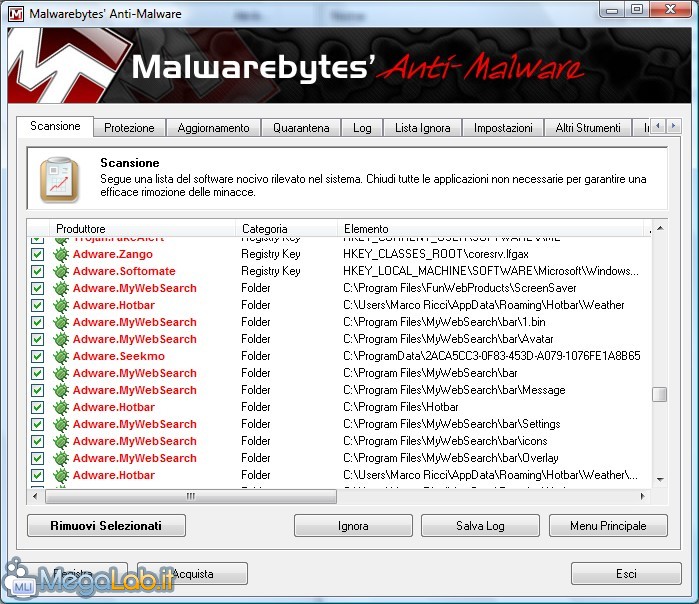Image resolution: width=699 pixels, height=604 pixels.
Task: Uncheck the Adware.Zango checkbox
Action: click(37, 254)
